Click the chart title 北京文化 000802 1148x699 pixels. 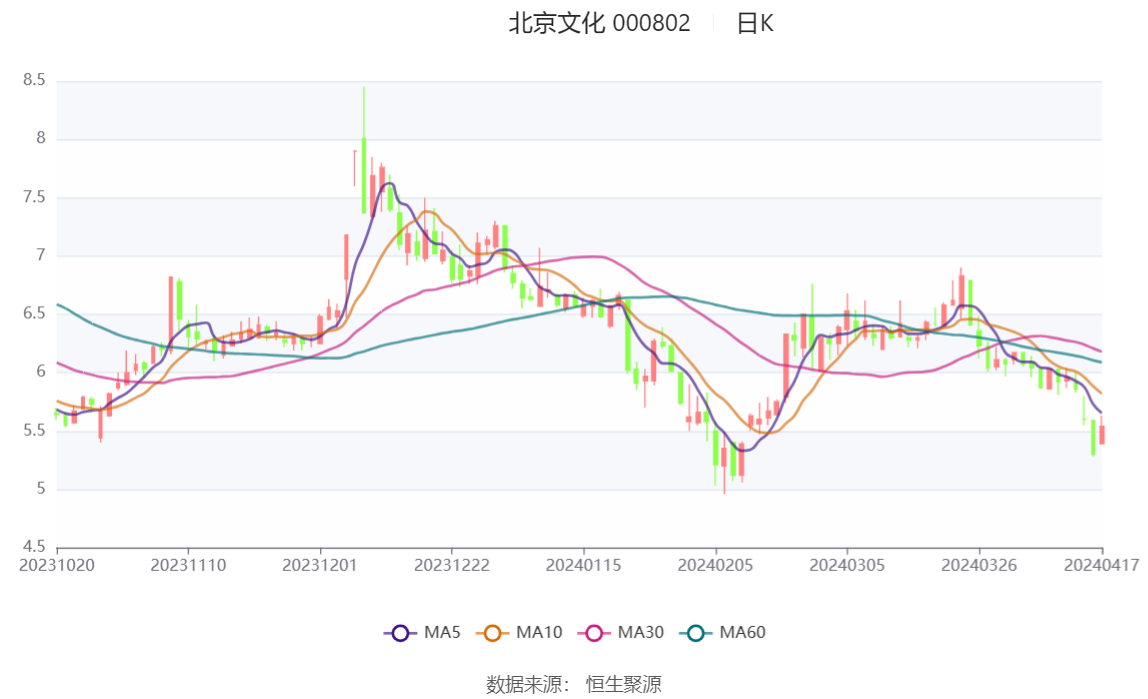click(x=599, y=23)
